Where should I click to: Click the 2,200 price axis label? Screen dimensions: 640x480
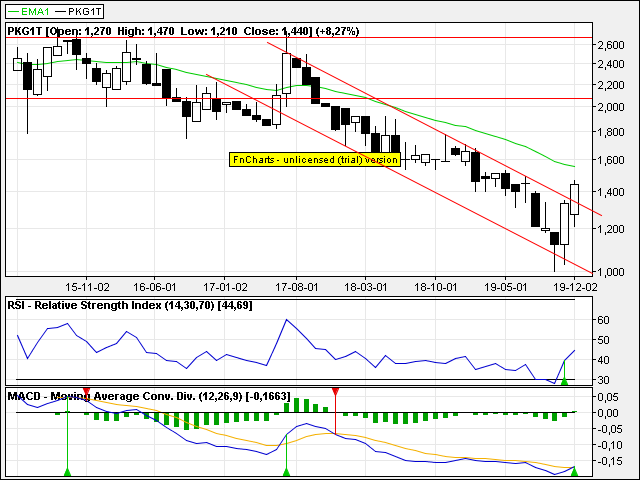[x=611, y=85]
